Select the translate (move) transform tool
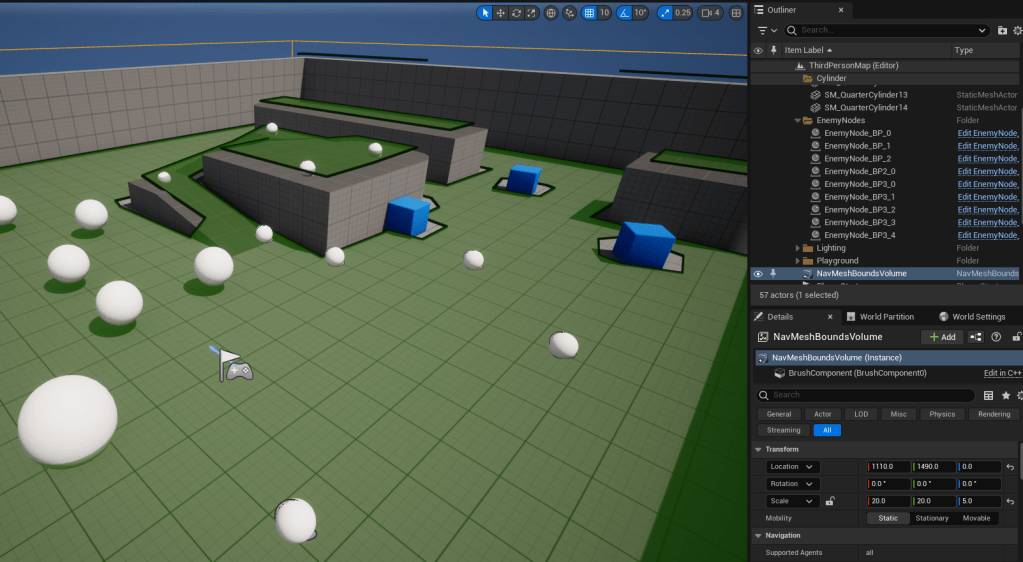 point(500,13)
